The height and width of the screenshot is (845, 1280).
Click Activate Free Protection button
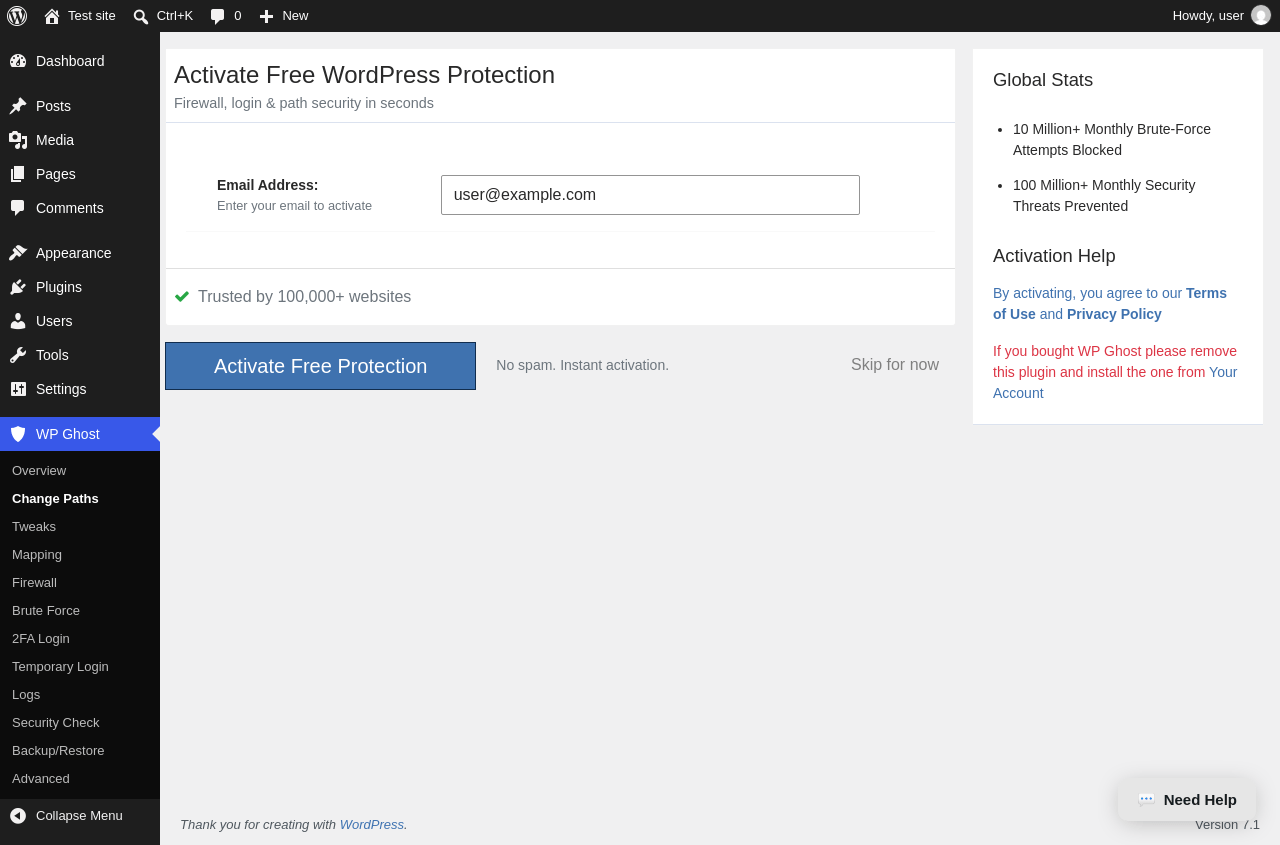click(x=320, y=366)
